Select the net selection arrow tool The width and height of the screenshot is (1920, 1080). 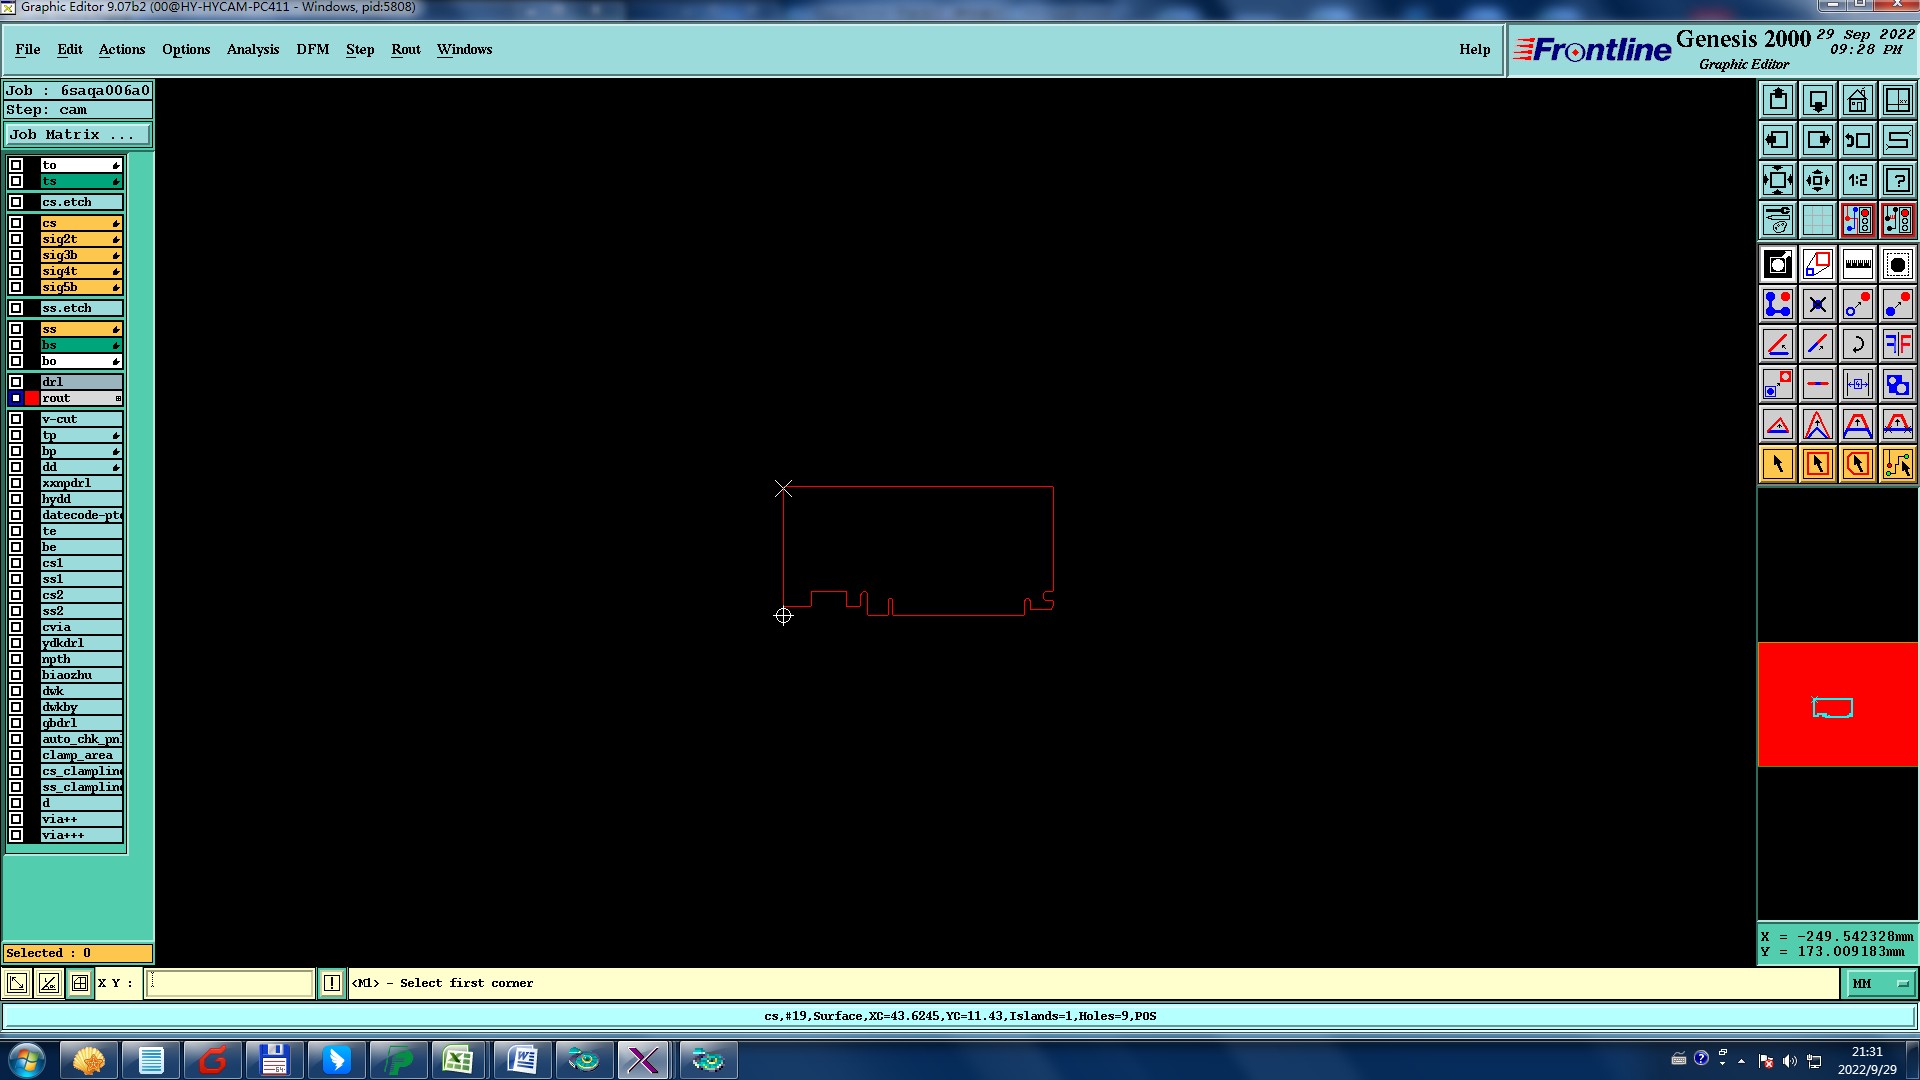coord(1897,464)
